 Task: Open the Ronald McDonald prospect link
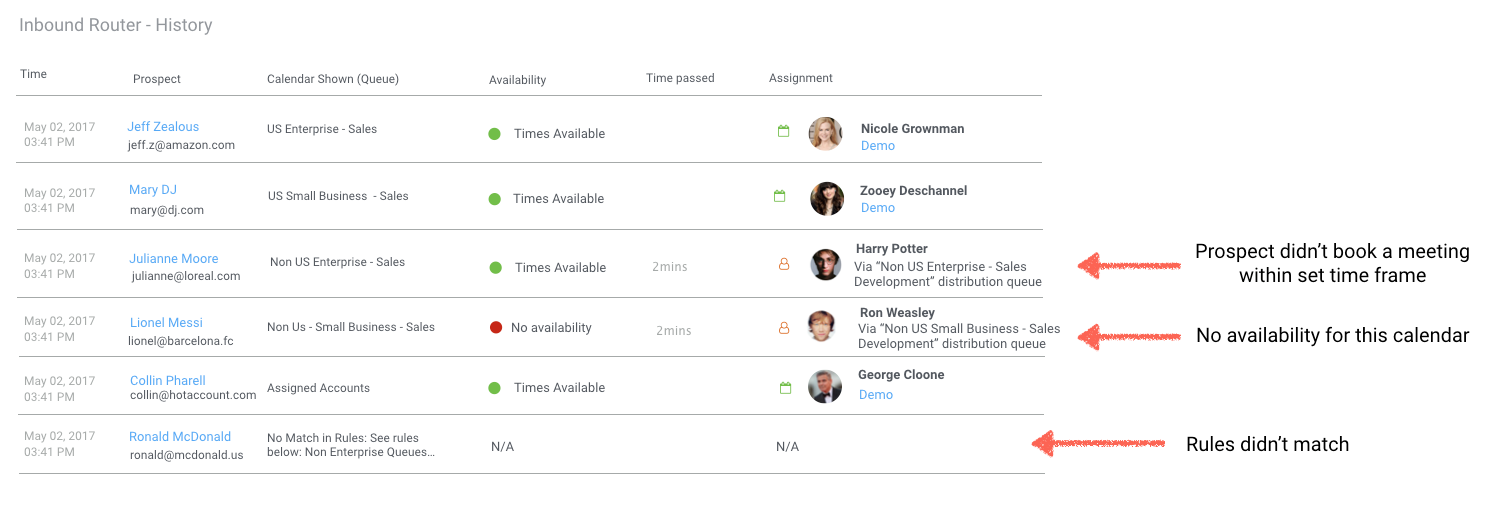[x=180, y=437]
